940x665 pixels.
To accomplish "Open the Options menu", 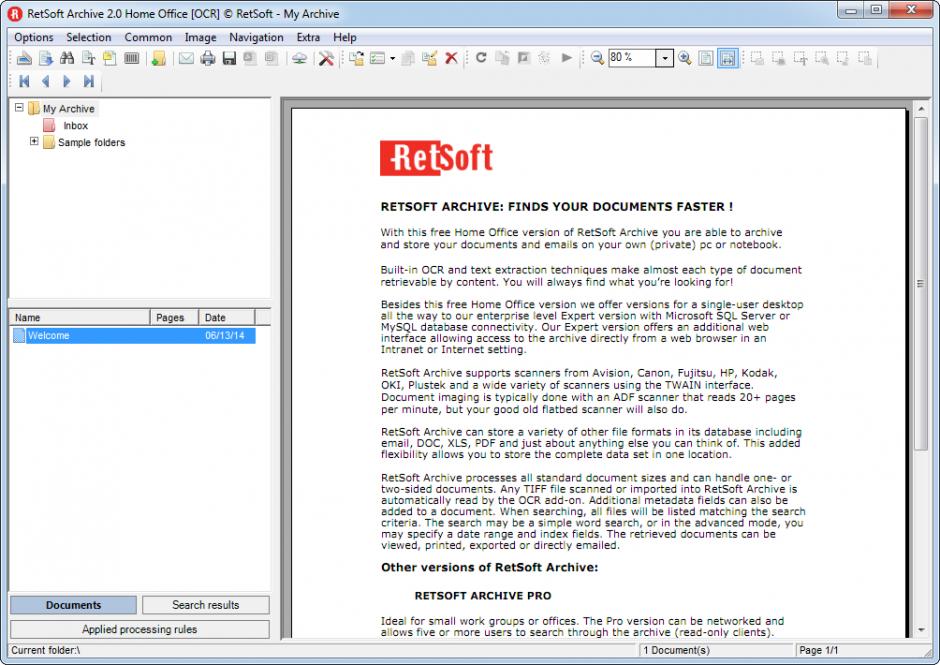I will [x=34, y=37].
